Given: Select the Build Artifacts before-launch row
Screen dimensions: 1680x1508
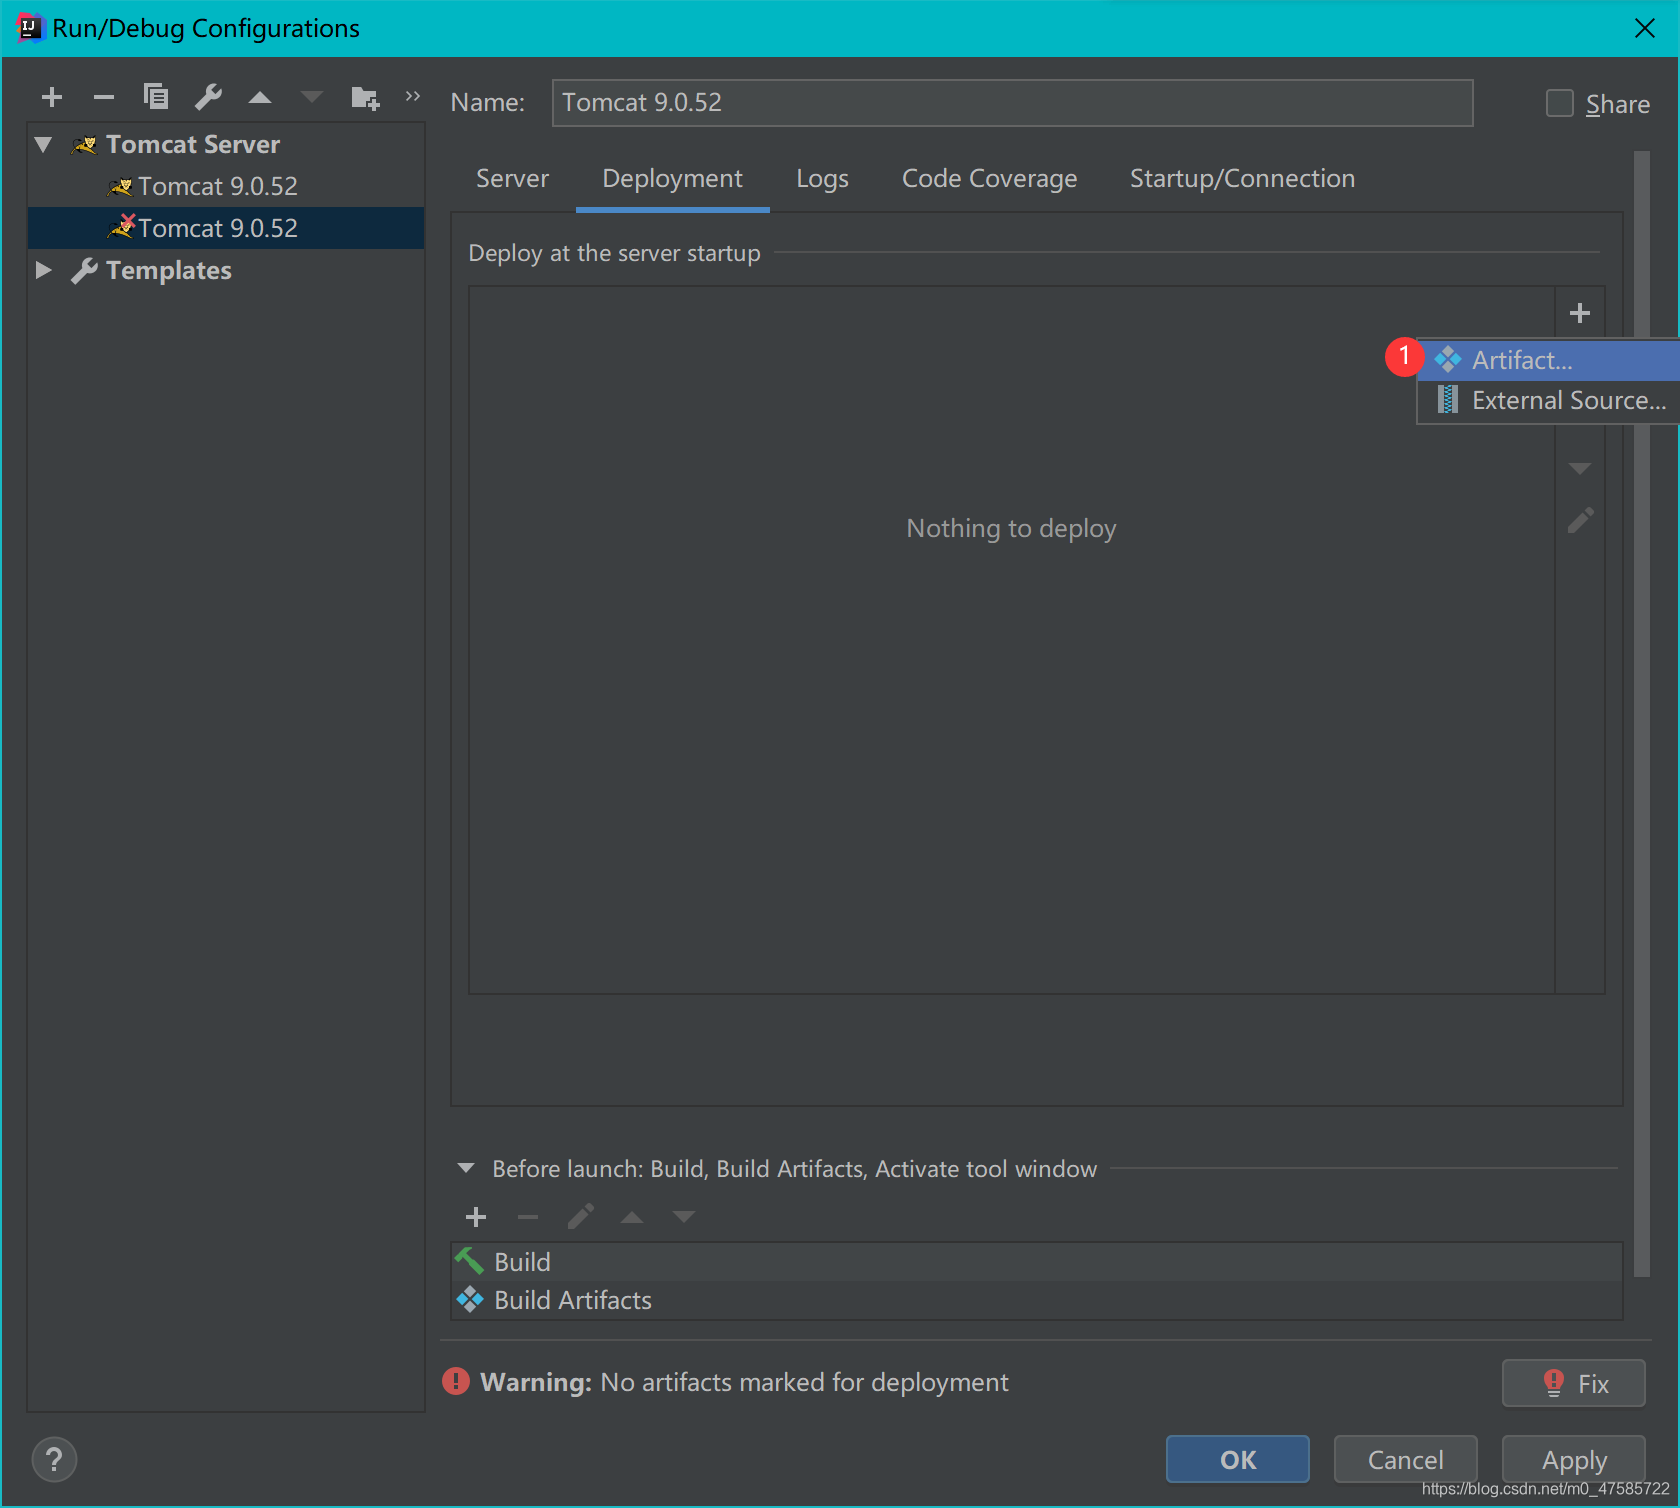Looking at the screenshot, I should click(1036, 1300).
